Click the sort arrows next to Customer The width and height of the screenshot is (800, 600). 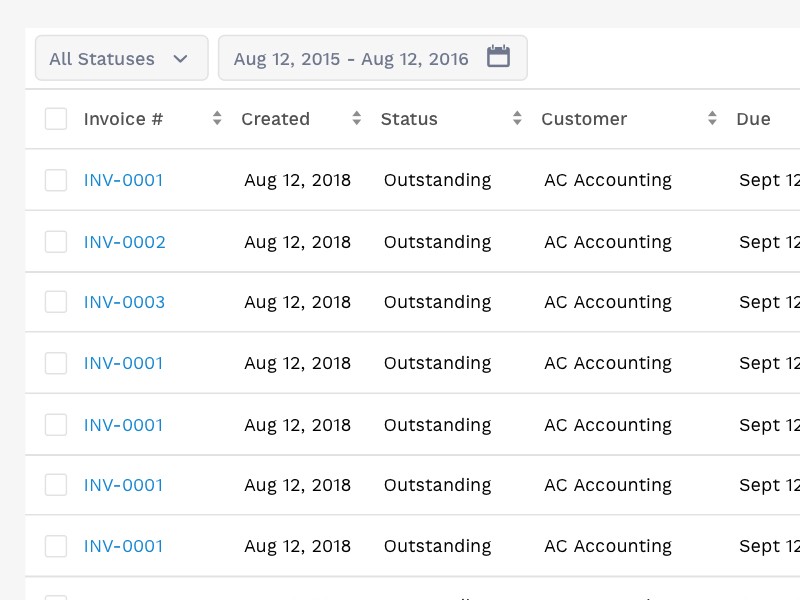(x=712, y=118)
